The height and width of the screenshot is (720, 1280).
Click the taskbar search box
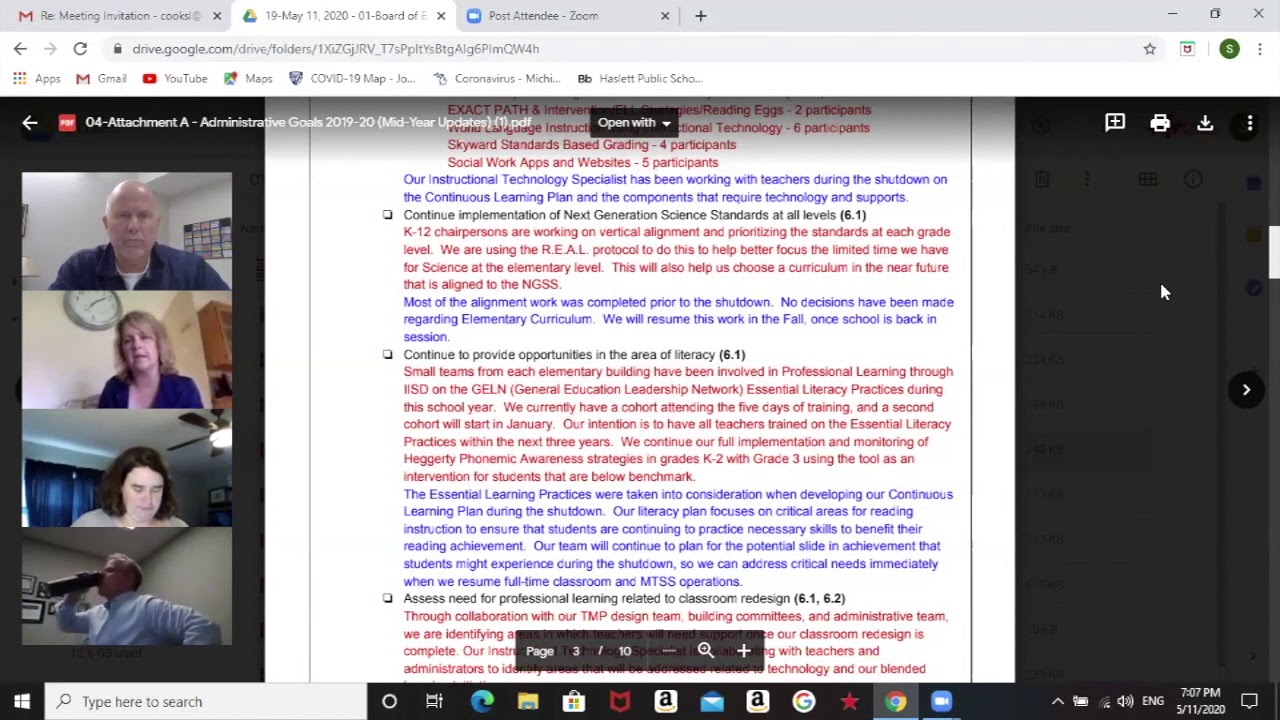pos(206,701)
